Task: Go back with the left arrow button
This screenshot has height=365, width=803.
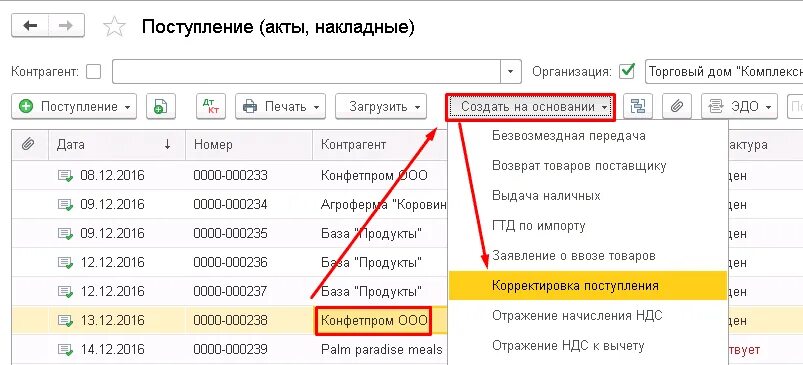Action: point(30,26)
